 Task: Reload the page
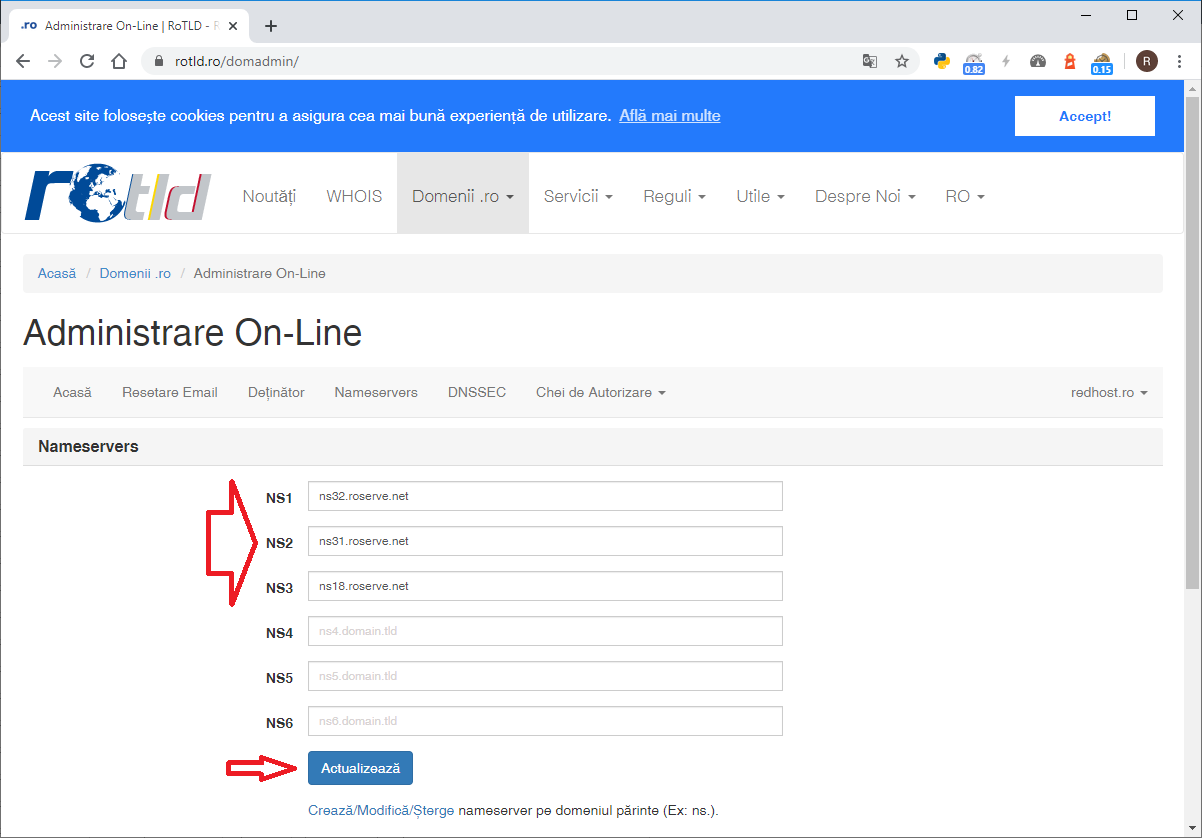pyautogui.click(x=87, y=61)
